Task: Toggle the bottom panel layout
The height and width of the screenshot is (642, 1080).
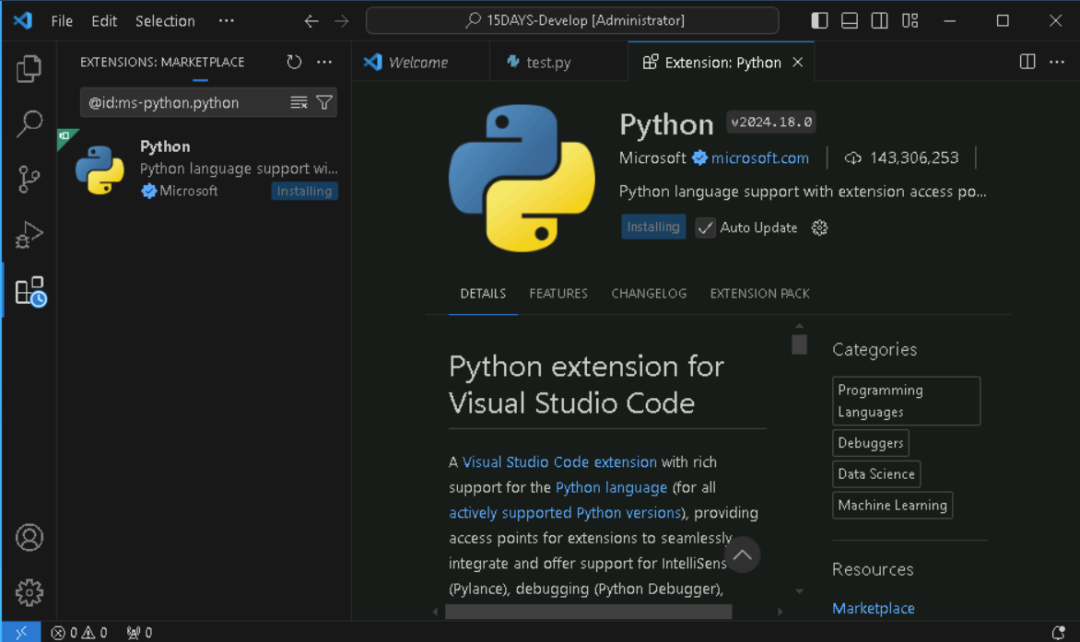Action: coord(849,21)
